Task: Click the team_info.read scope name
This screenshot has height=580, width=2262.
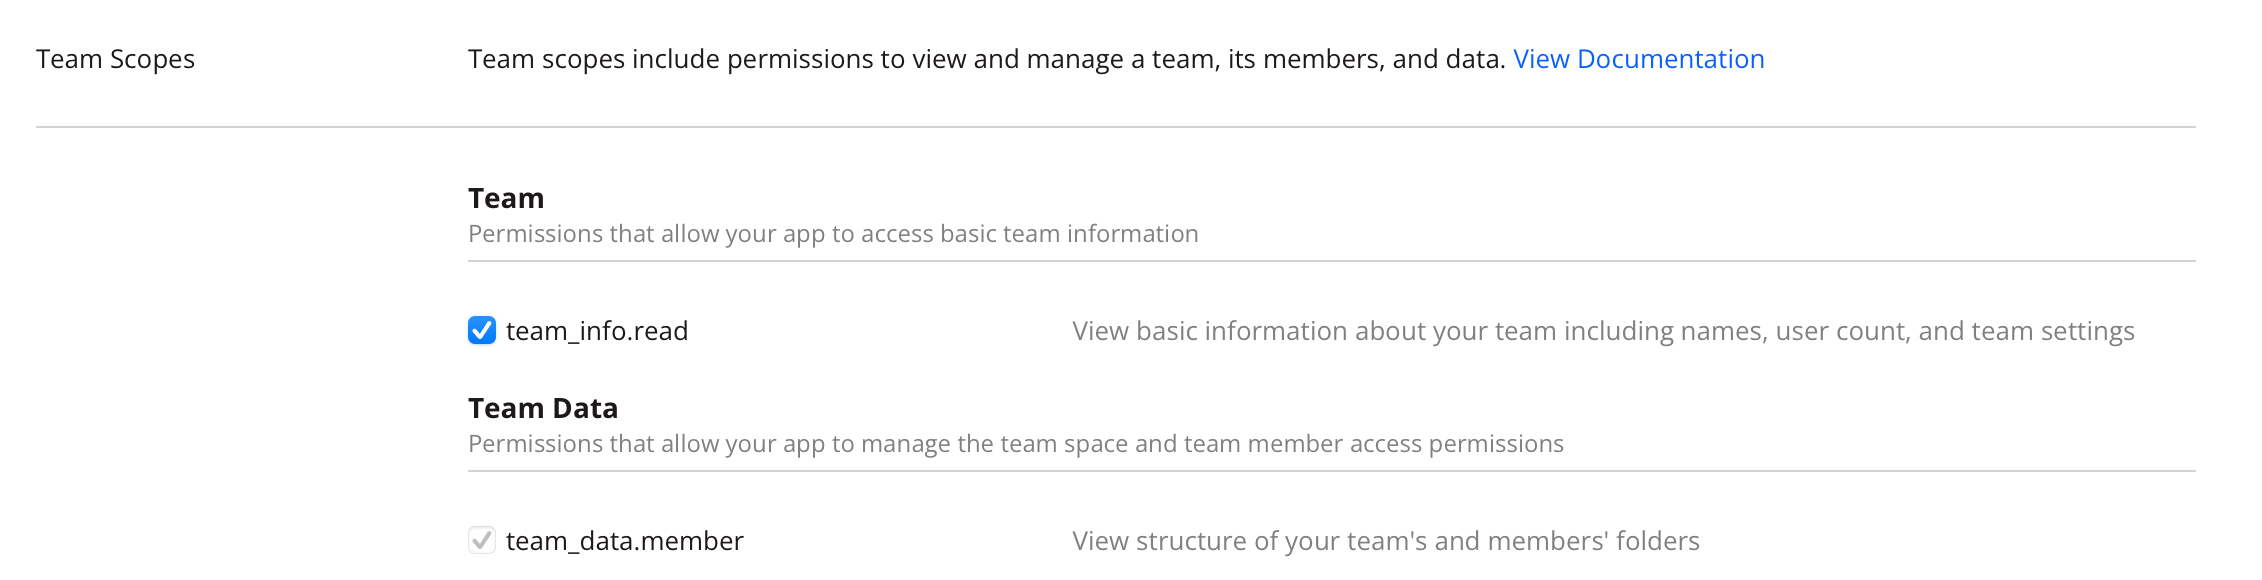Action: pyautogui.click(x=597, y=331)
